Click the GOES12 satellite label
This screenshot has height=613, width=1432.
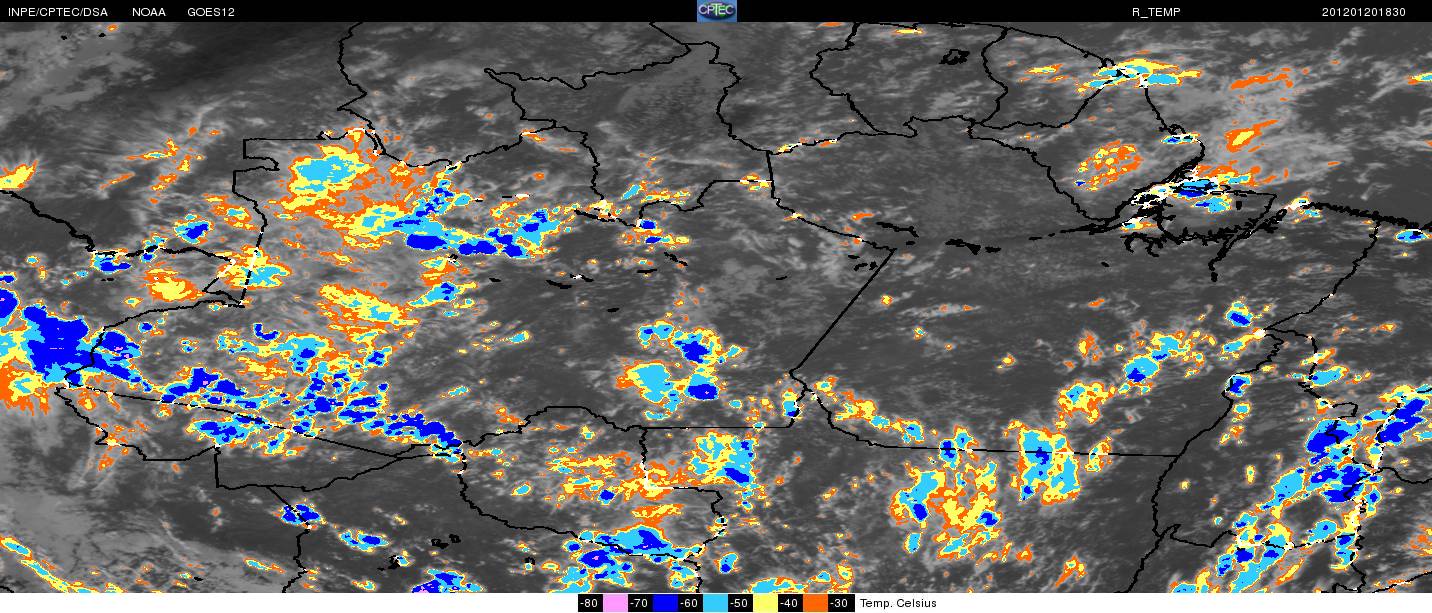211,12
